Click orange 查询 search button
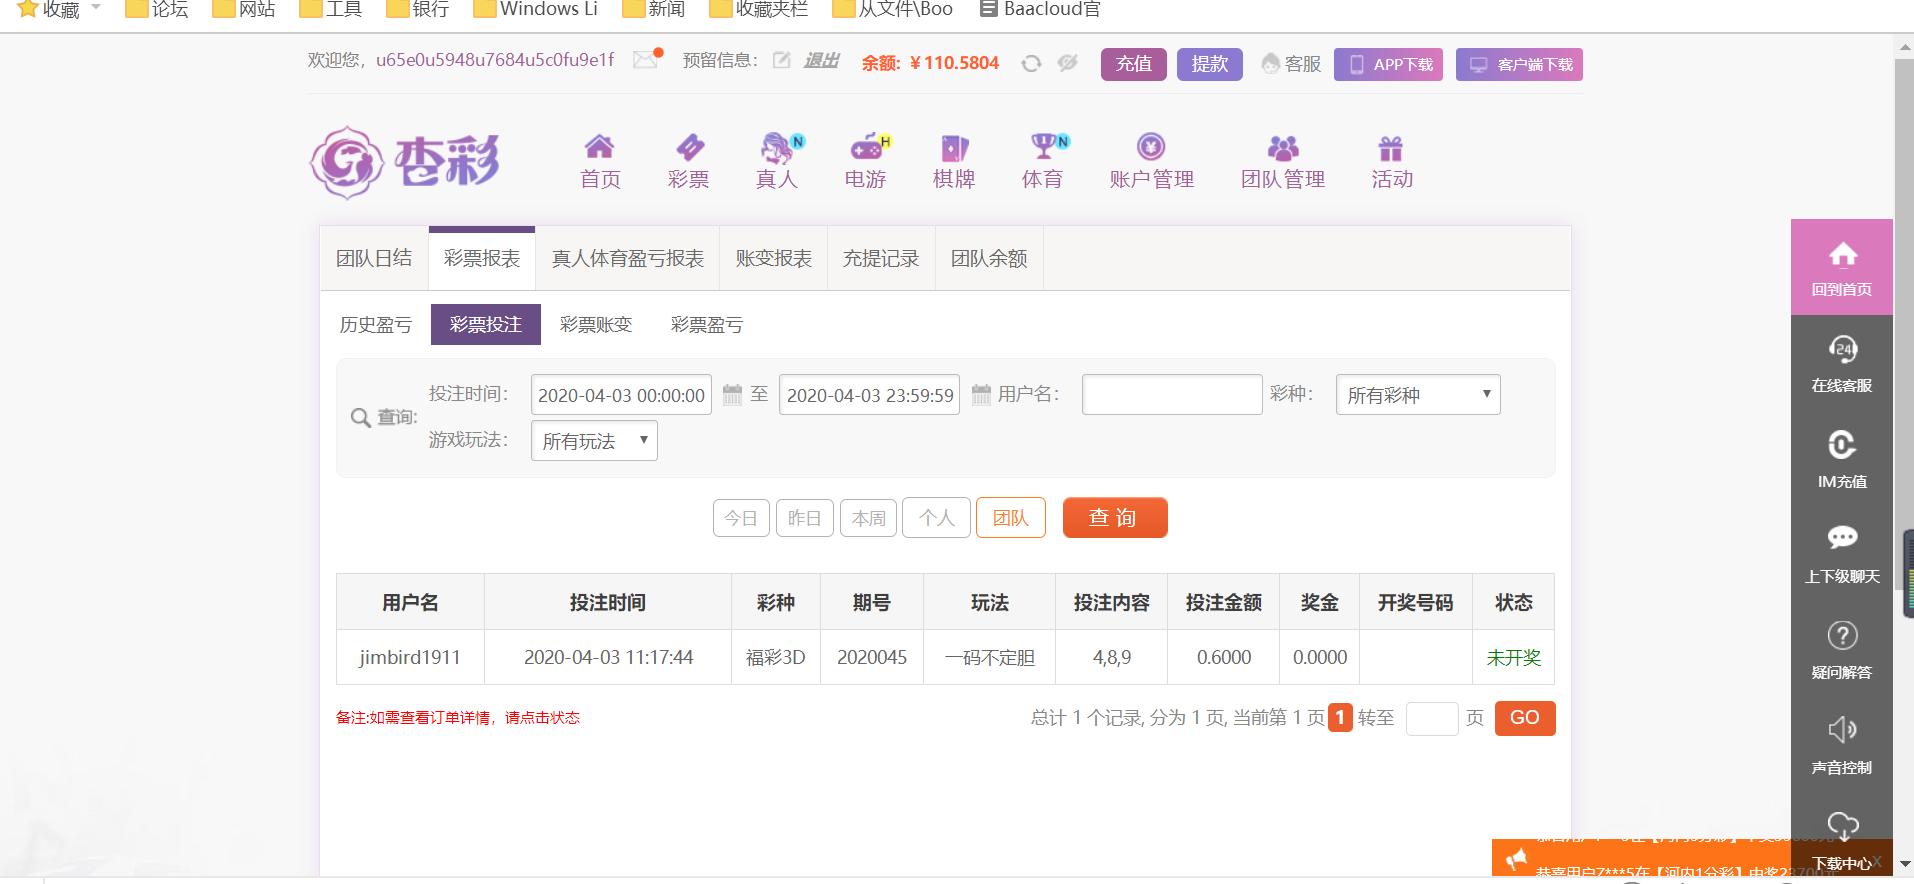This screenshot has height=884, width=1914. [1115, 518]
